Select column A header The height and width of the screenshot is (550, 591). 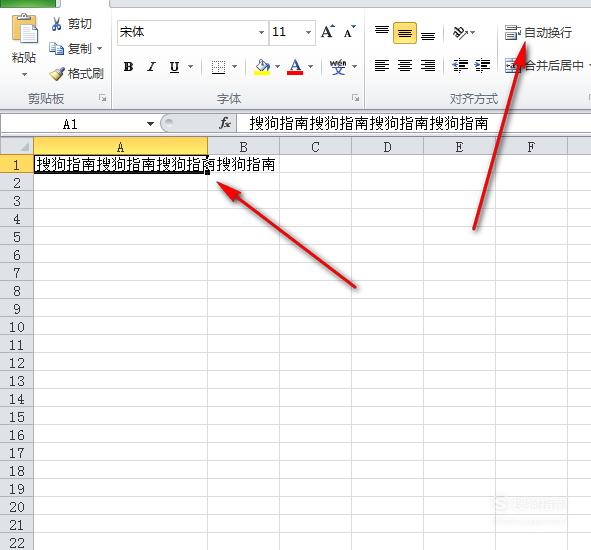click(x=121, y=146)
